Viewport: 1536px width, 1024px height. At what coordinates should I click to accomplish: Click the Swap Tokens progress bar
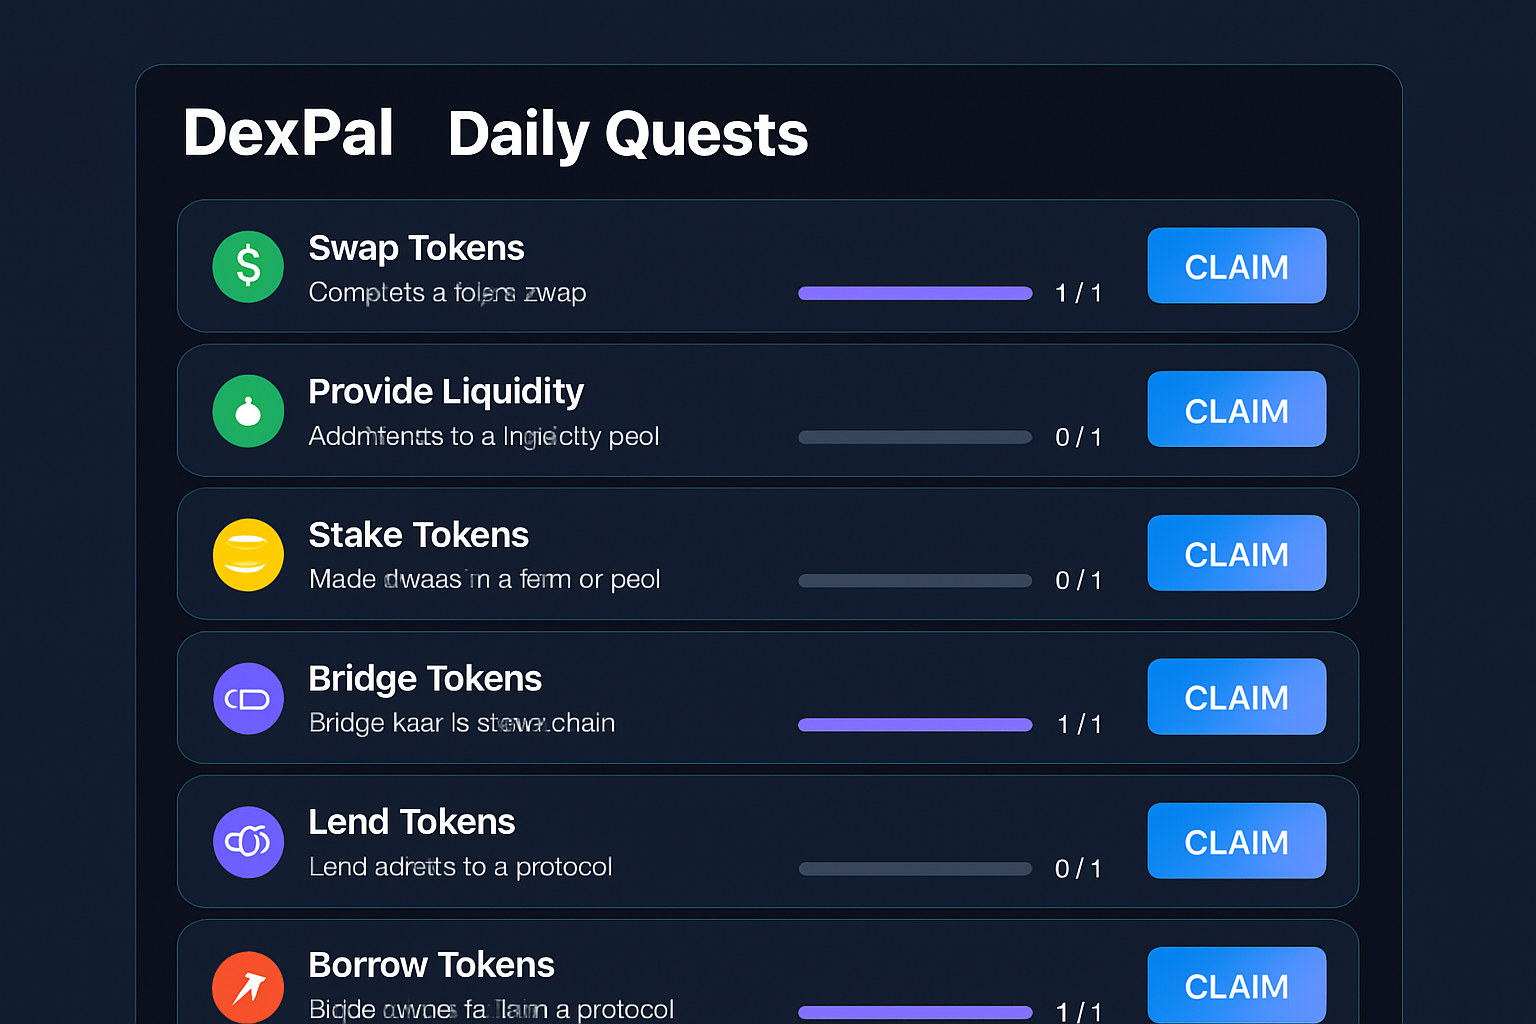click(x=914, y=293)
